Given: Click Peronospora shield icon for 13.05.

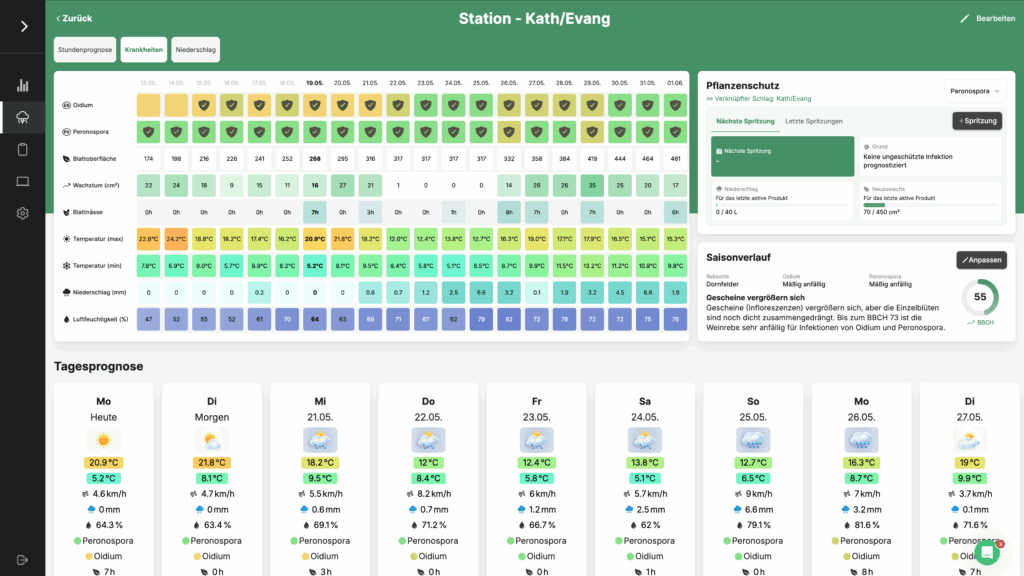Looking at the screenshot, I should (x=148, y=131).
